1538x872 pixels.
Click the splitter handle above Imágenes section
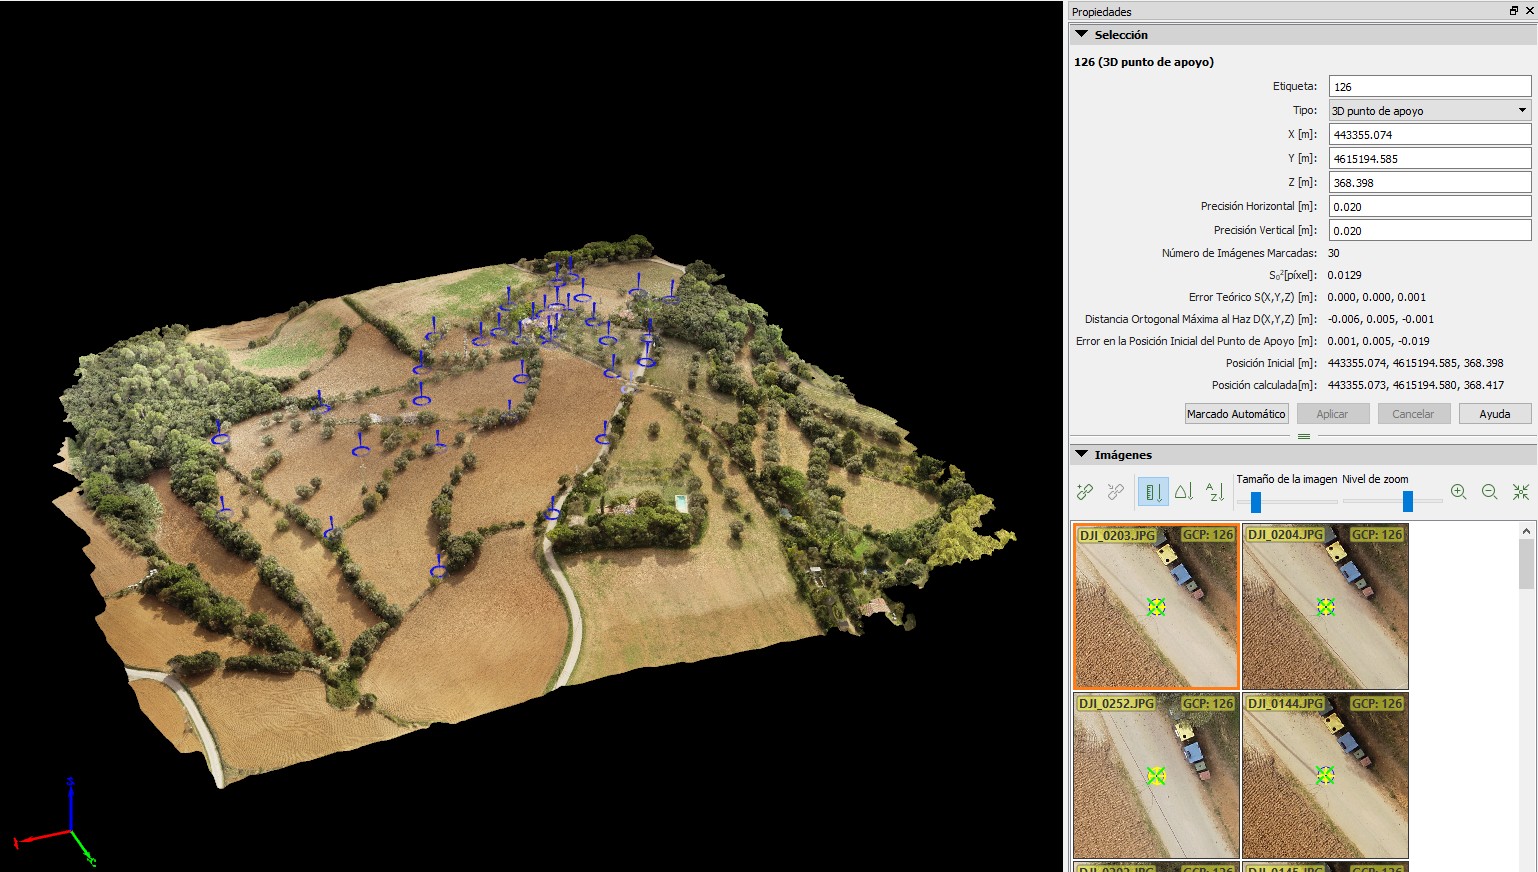coord(1303,437)
